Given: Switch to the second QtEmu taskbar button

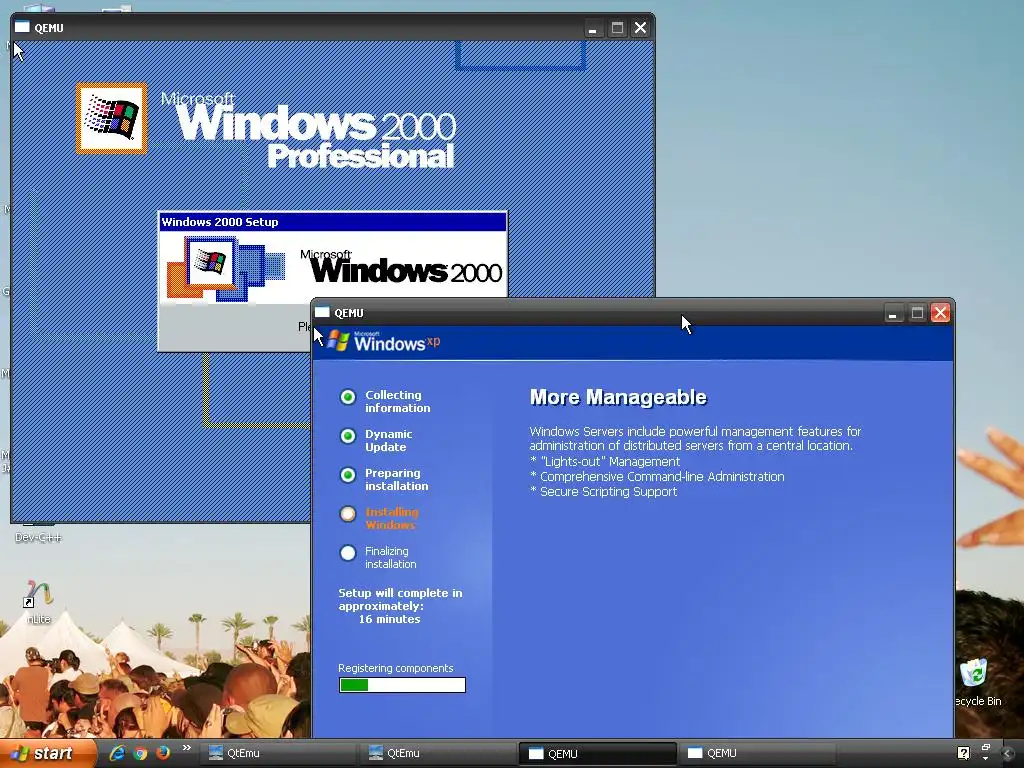Looking at the screenshot, I should tap(436, 753).
